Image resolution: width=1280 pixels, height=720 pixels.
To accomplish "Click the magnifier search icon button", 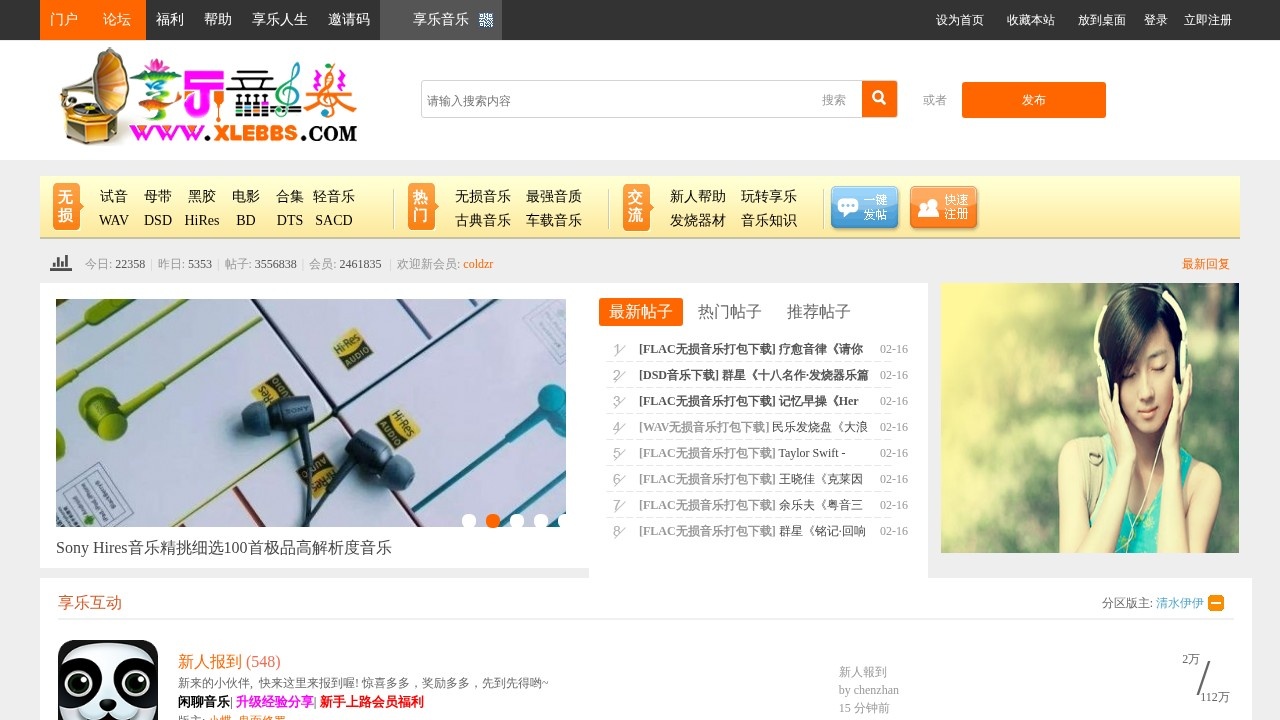I will [x=879, y=99].
